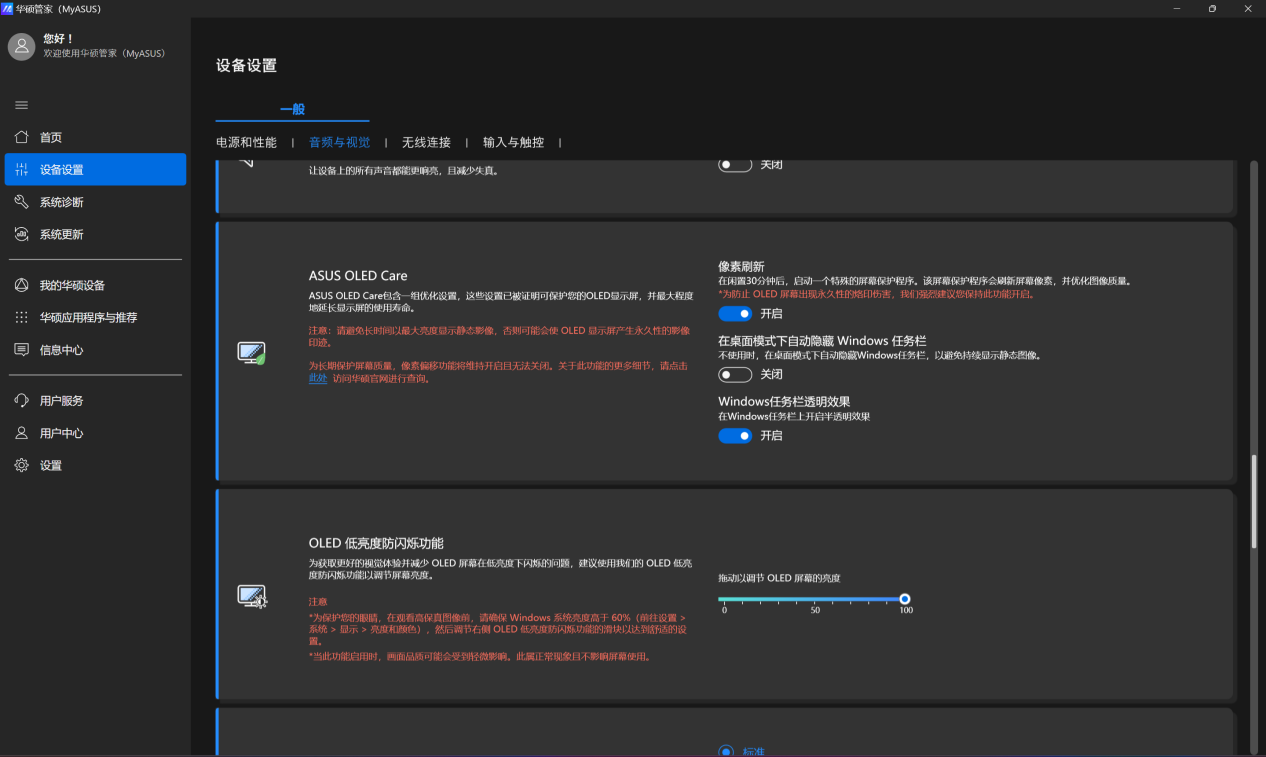The height and width of the screenshot is (757, 1266).
Task: Click the 您好！ greeting text
Action: (x=58, y=39)
